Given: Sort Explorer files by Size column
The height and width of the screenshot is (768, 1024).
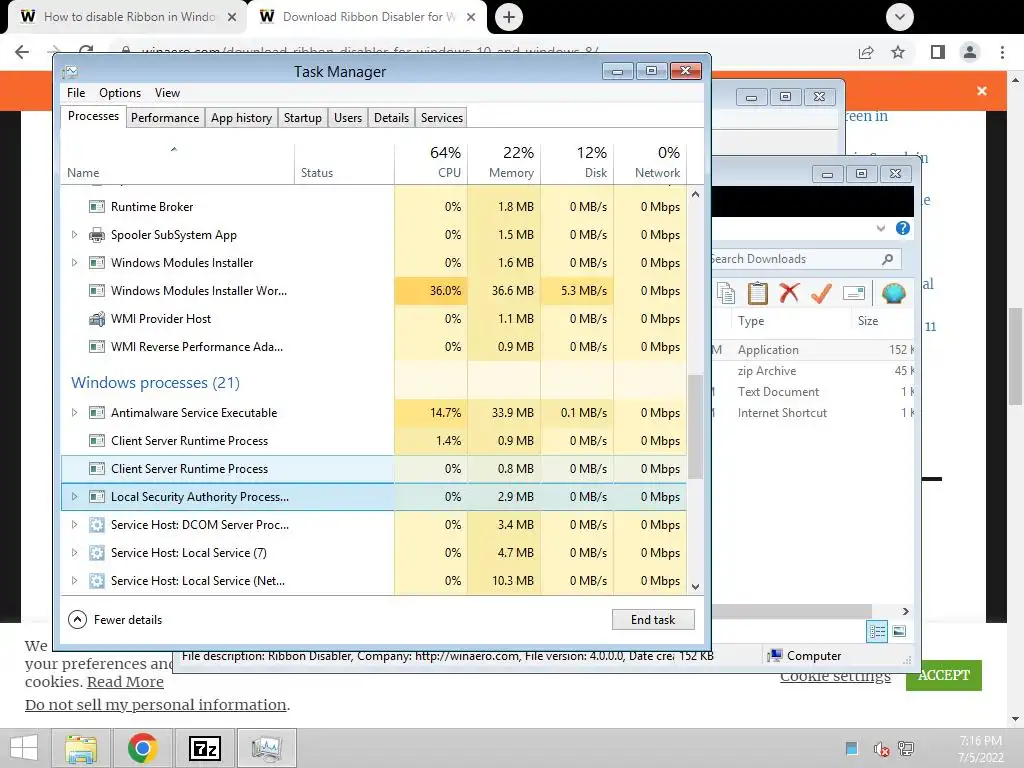Looking at the screenshot, I should pos(882,321).
